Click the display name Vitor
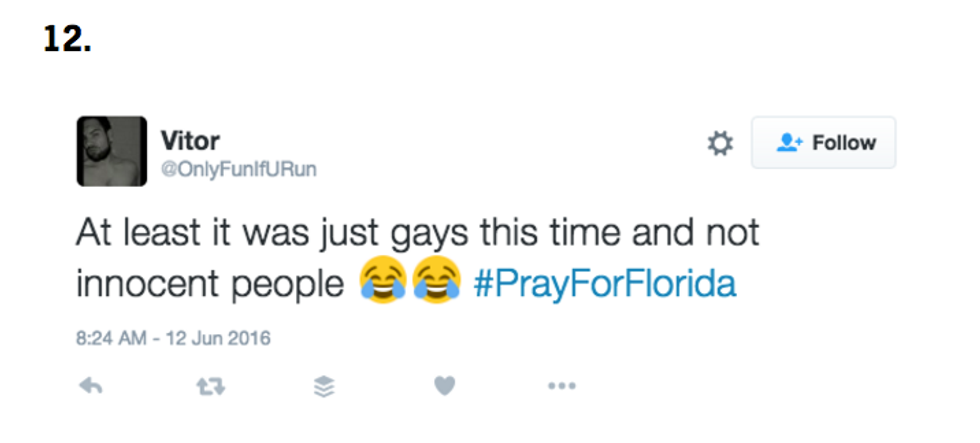Viewport: 980px width, 443px height. pyautogui.click(x=190, y=140)
